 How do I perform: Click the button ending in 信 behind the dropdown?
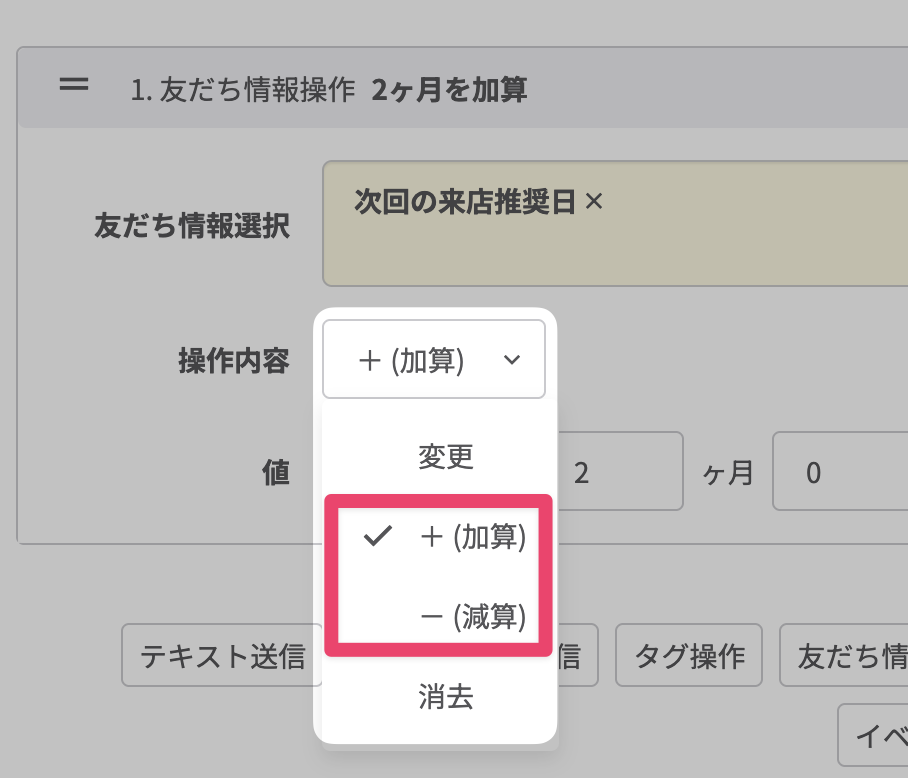[578, 655]
